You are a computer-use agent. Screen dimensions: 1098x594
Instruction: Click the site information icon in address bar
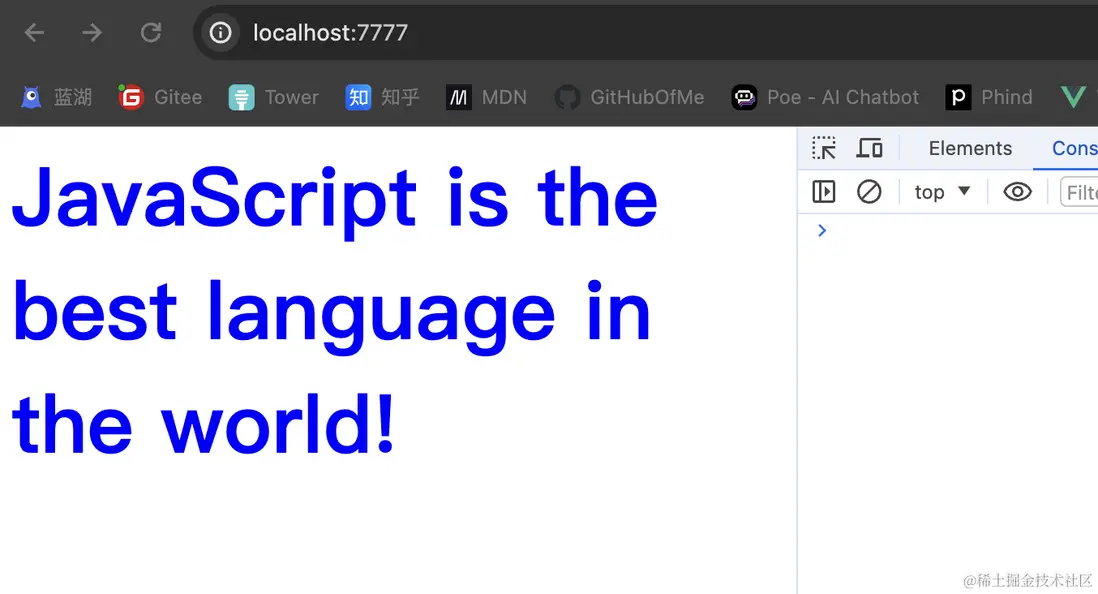220,33
